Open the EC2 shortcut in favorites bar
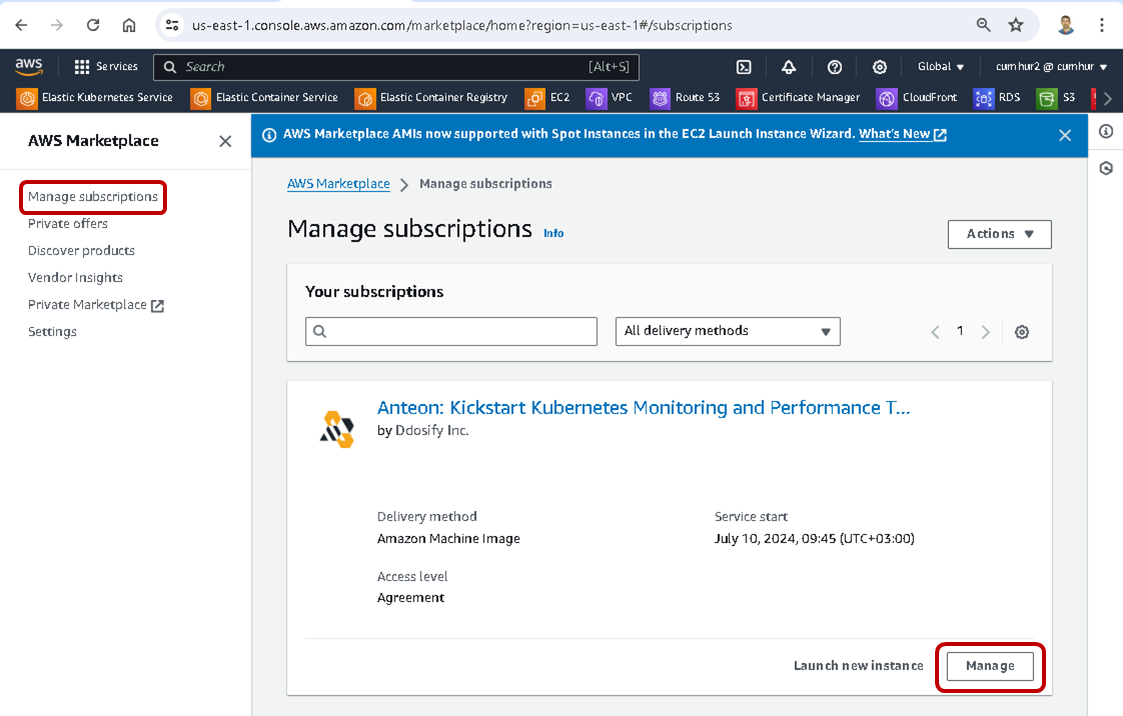 [x=549, y=98]
